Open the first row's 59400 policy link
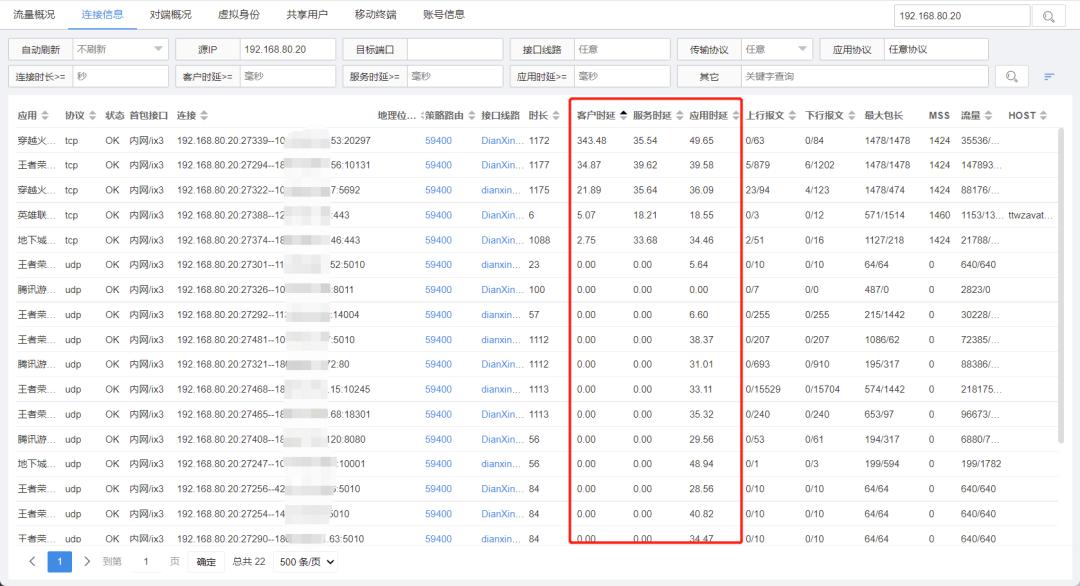The width and height of the screenshot is (1080, 586). click(438, 140)
